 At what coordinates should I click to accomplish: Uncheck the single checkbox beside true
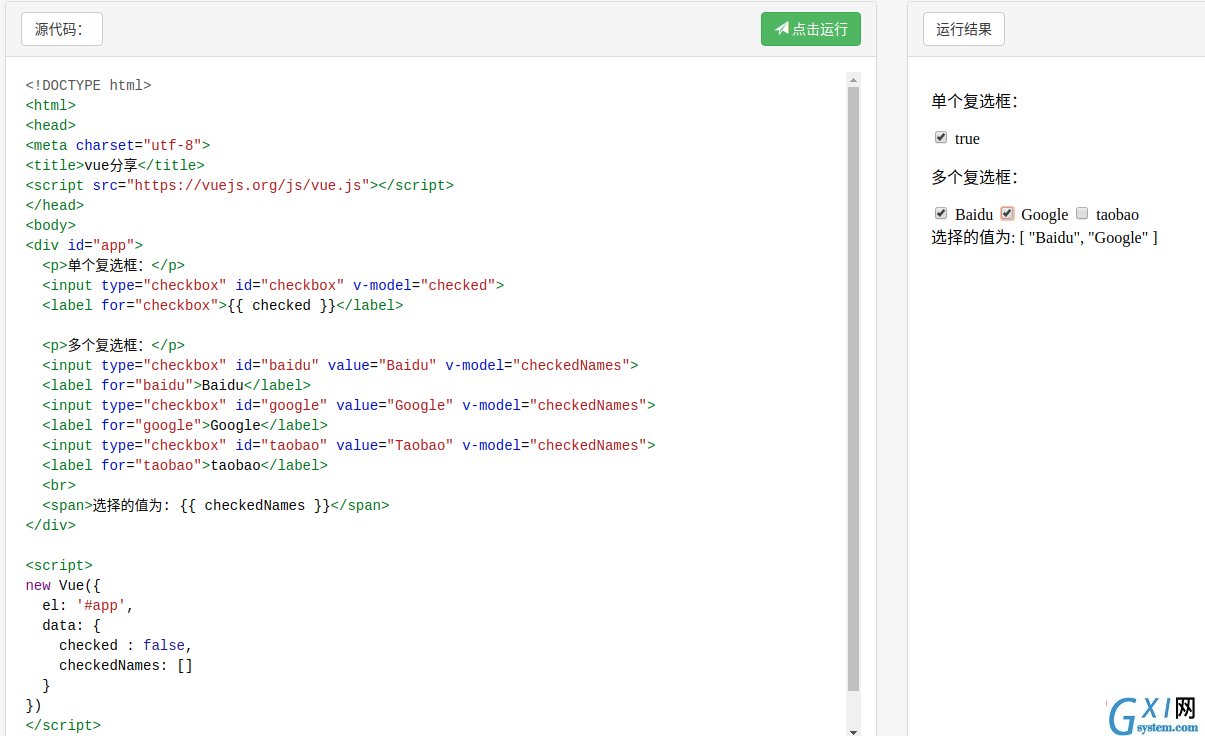pos(941,138)
